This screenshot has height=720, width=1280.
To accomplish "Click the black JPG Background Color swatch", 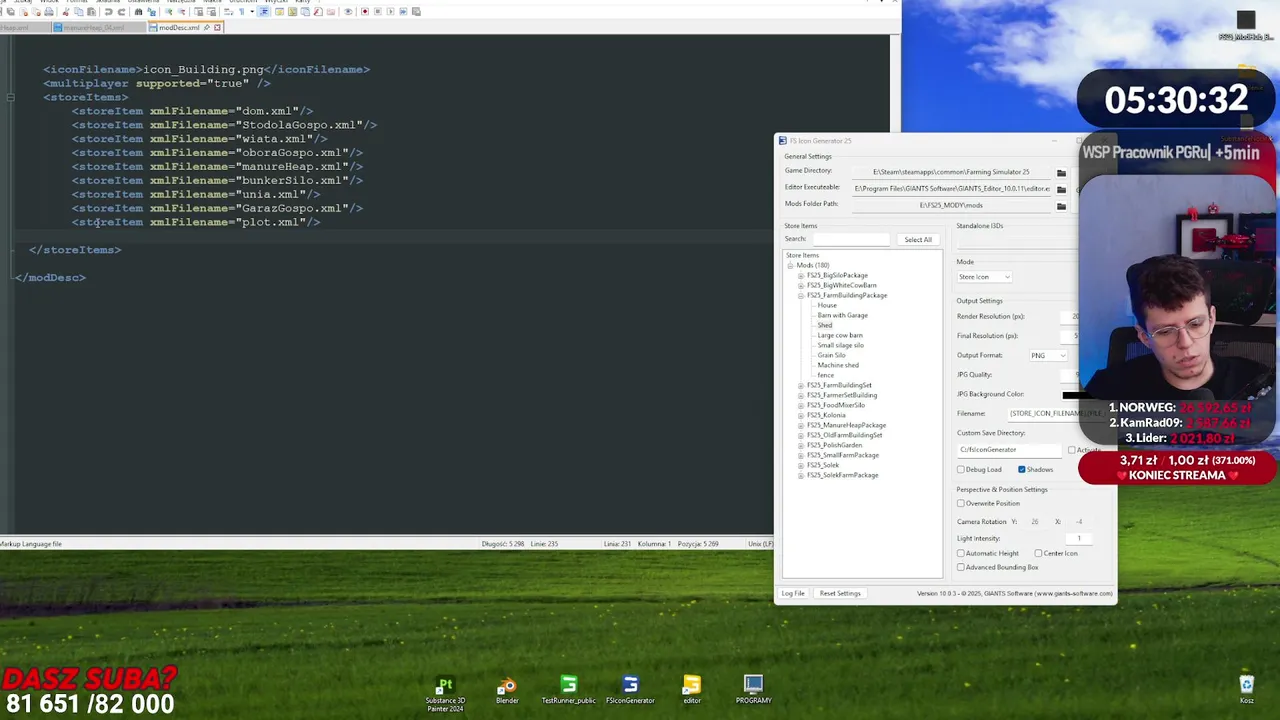I will click(x=1072, y=394).
